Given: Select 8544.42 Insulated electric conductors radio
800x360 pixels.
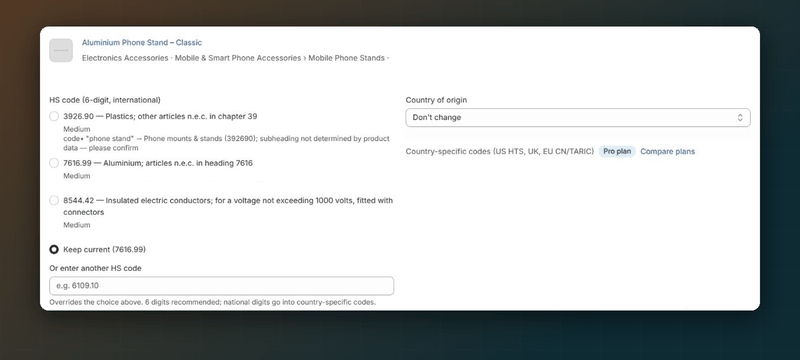Looking at the screenshot, I should click(x=54, y=200).
